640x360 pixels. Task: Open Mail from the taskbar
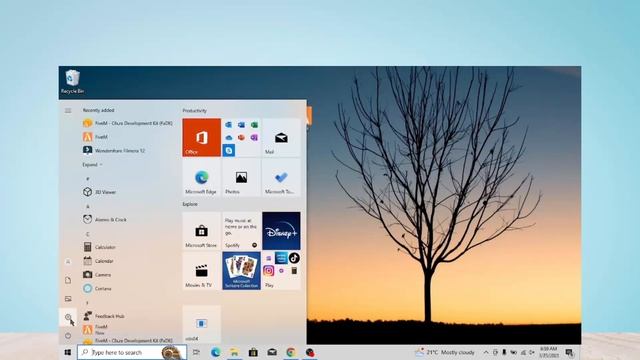[x=272, y=352]
